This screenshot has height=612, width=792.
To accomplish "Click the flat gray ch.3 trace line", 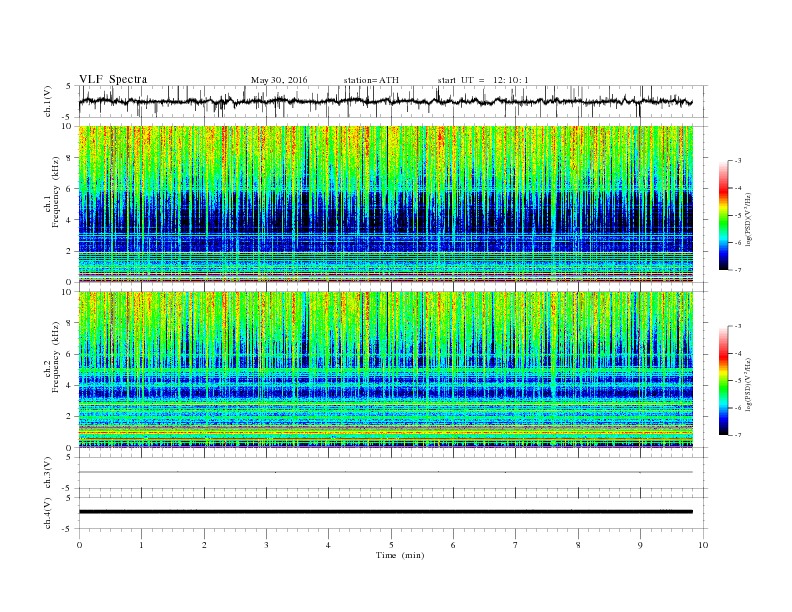I will coord(385,472).
